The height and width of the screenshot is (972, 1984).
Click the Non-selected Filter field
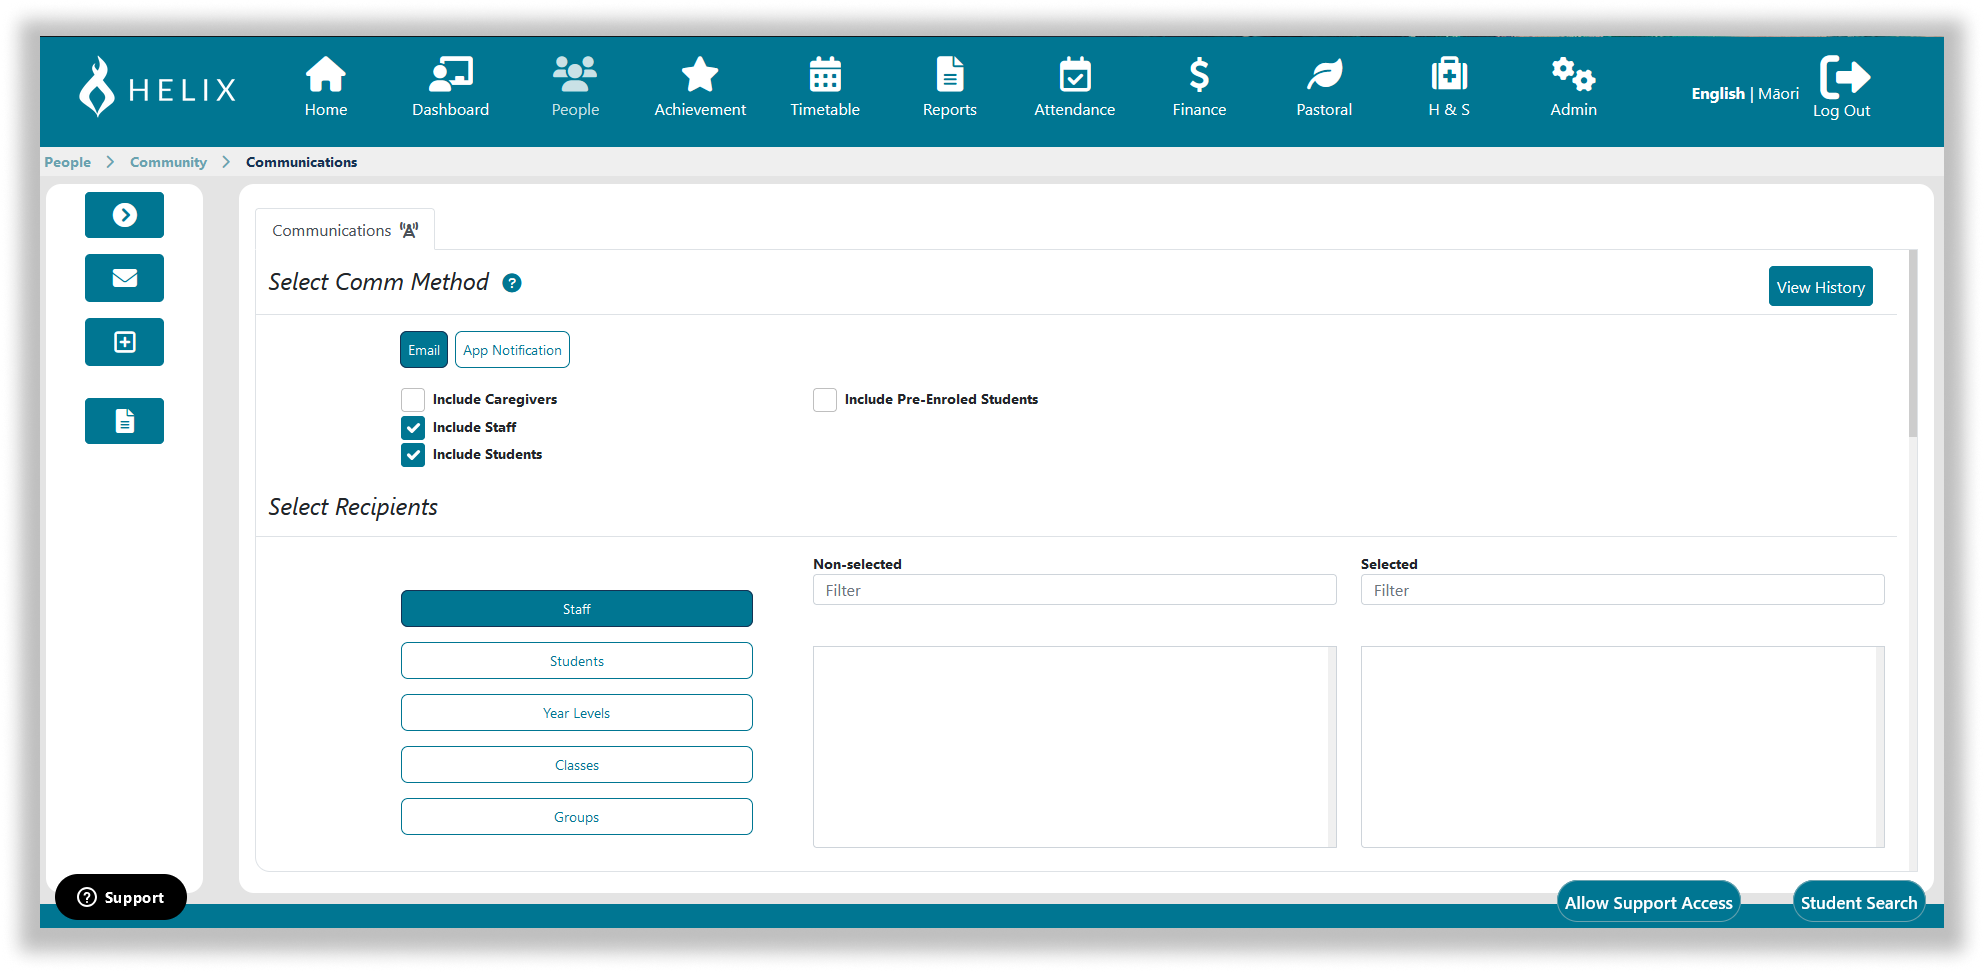(1074, 590)
